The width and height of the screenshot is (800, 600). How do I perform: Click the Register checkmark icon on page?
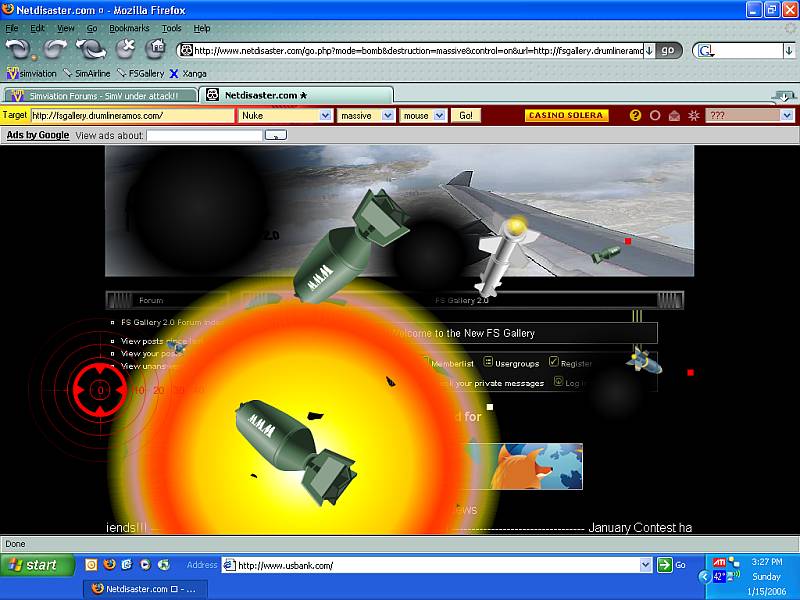point(554,361)
